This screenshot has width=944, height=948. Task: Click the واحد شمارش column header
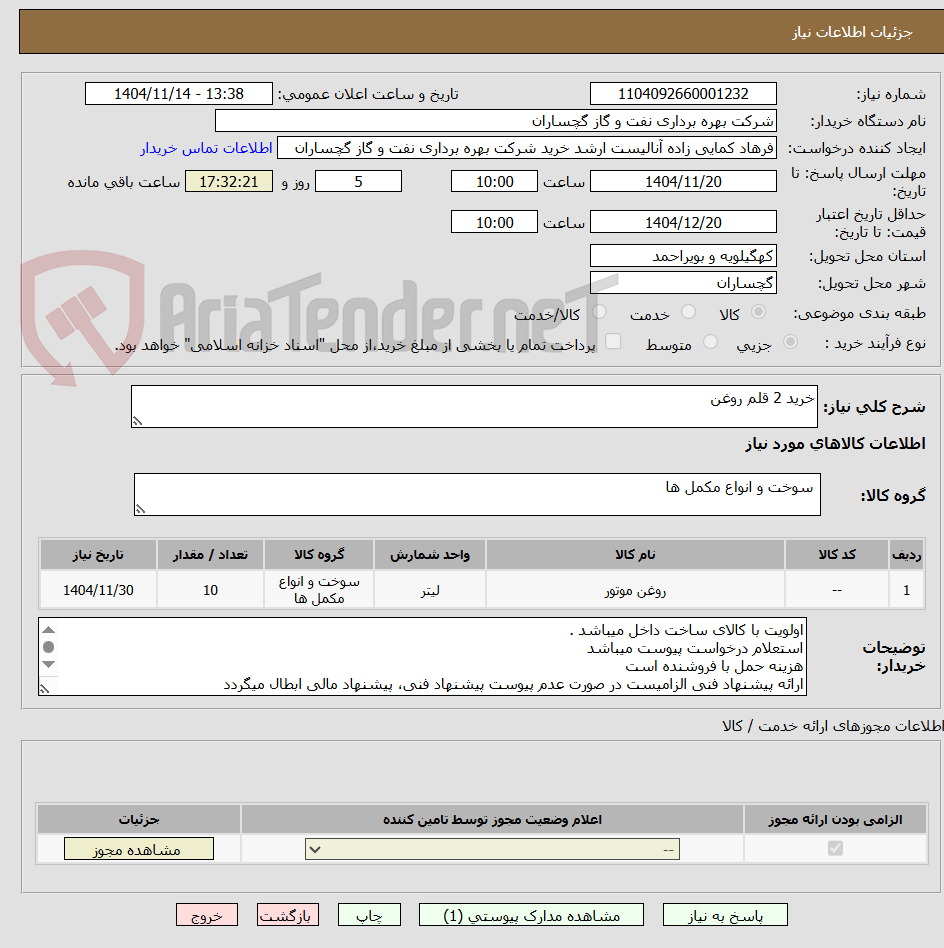click(x=430, y=554)
